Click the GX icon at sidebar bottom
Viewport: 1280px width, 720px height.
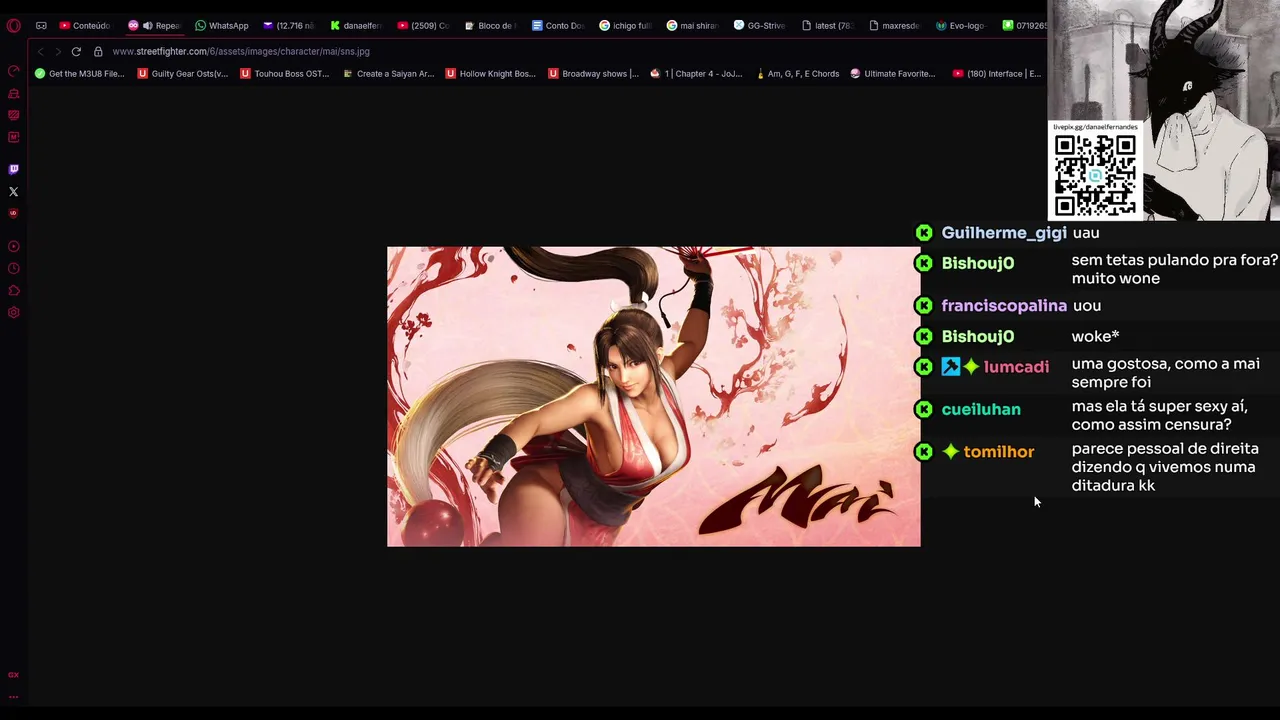(x=13, y=675)
